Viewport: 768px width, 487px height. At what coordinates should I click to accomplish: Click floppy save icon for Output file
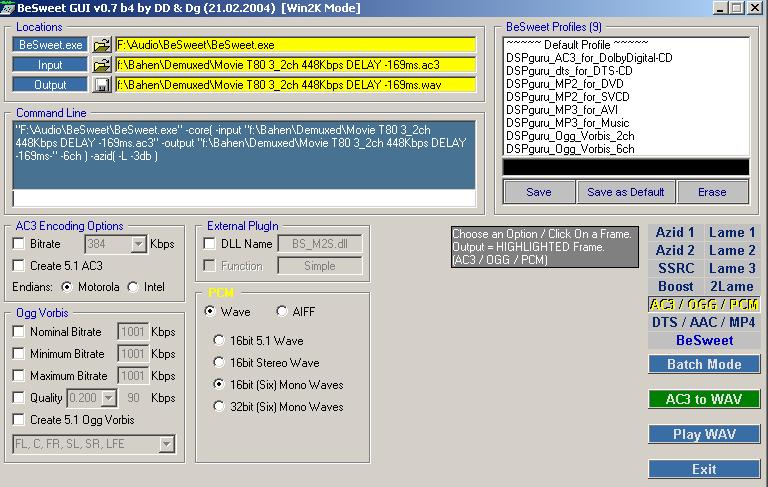tap(101, 85)
